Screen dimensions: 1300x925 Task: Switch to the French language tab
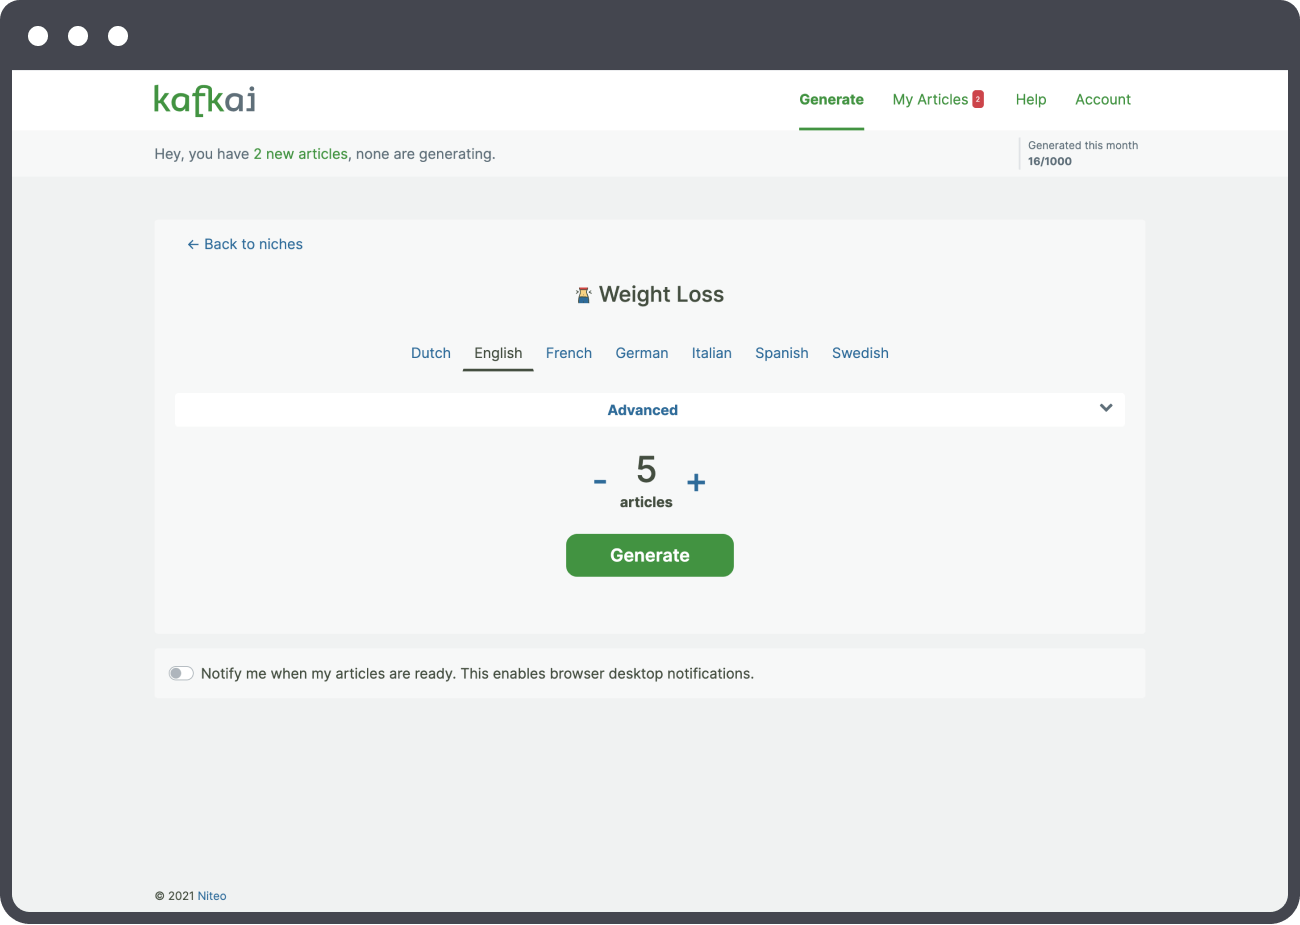(568, 353)
